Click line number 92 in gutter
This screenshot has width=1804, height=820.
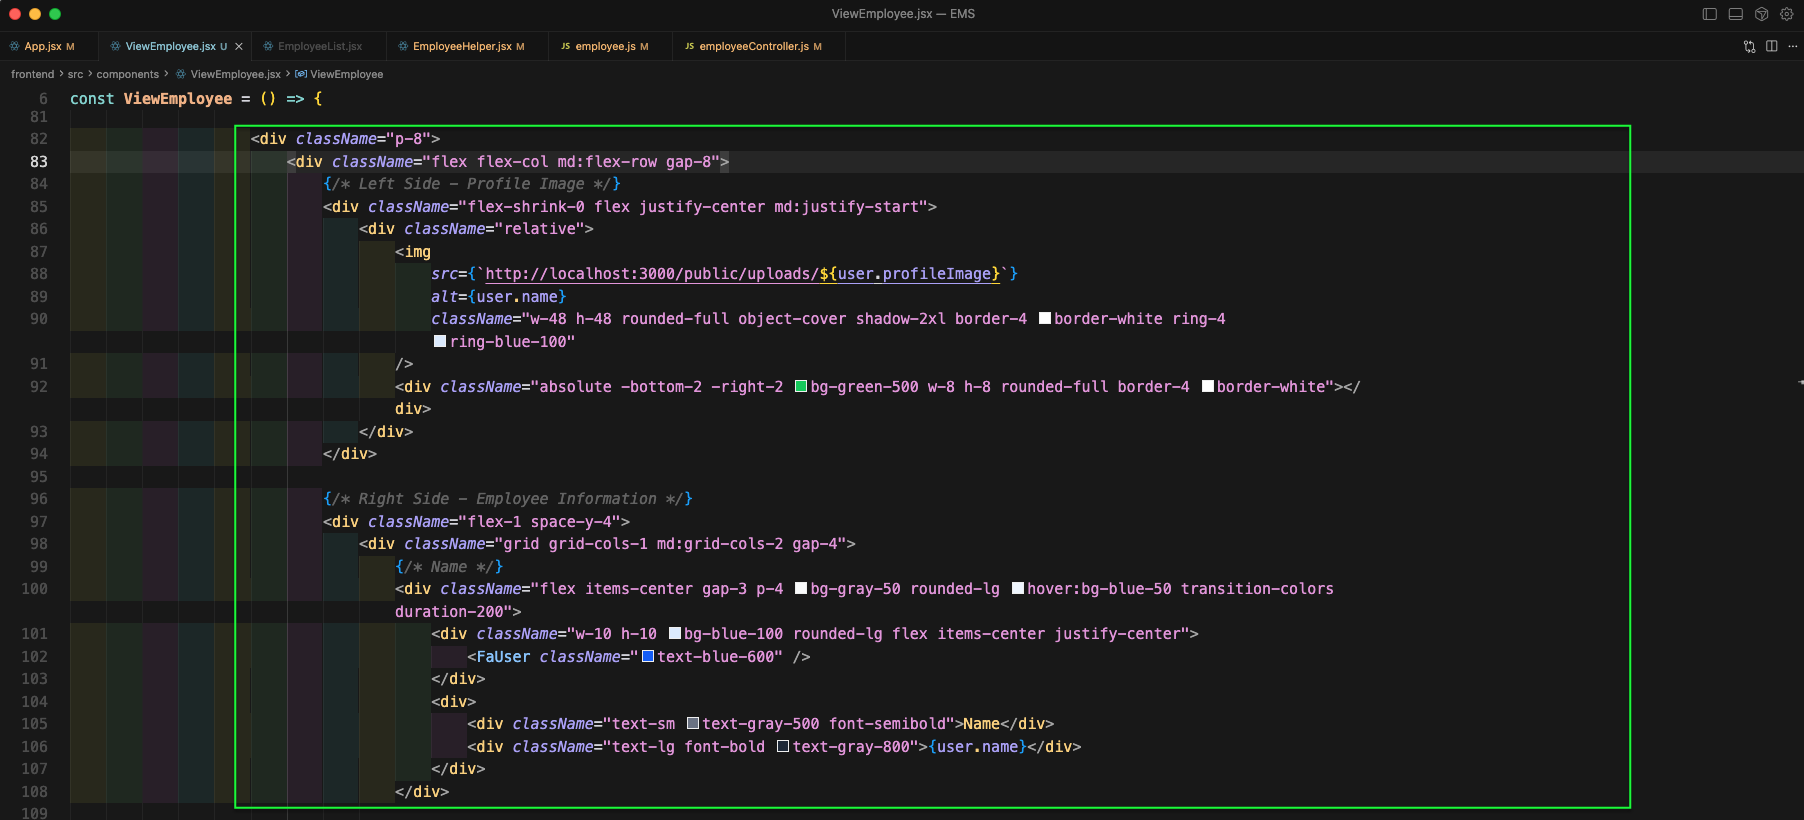(x=39, y=386)
